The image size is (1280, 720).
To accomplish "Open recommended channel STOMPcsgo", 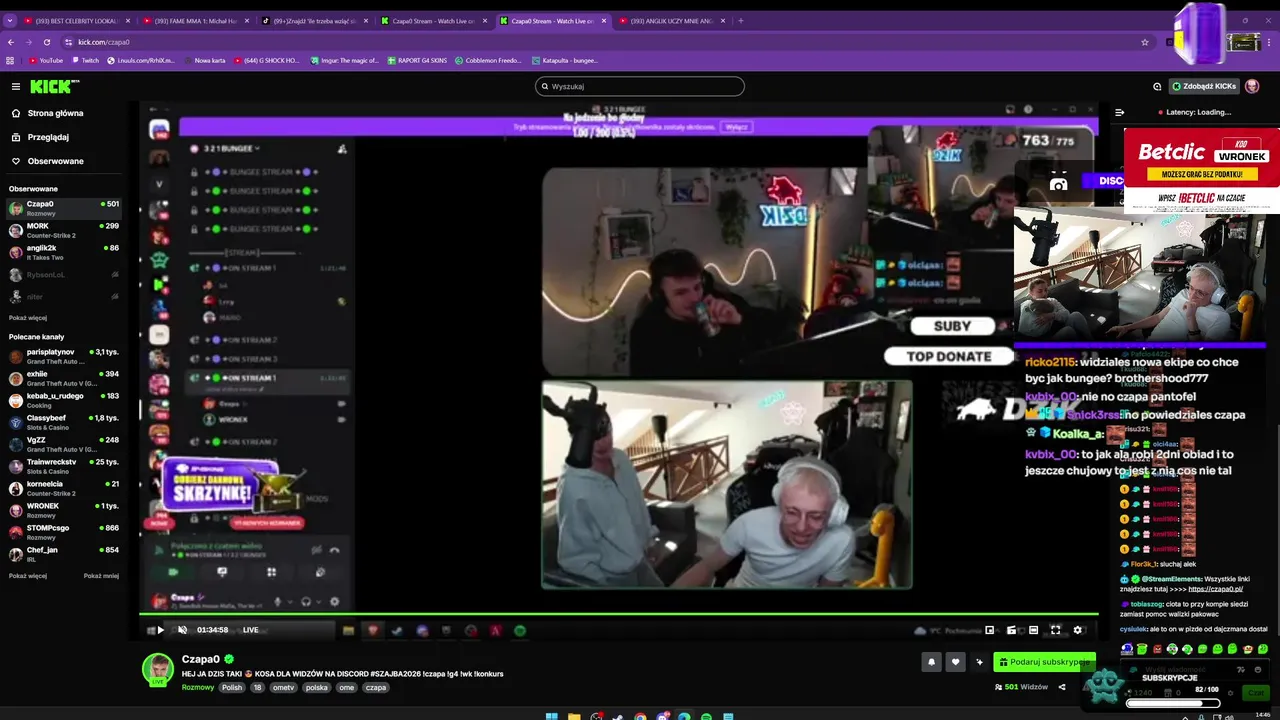I will [64, 532].
